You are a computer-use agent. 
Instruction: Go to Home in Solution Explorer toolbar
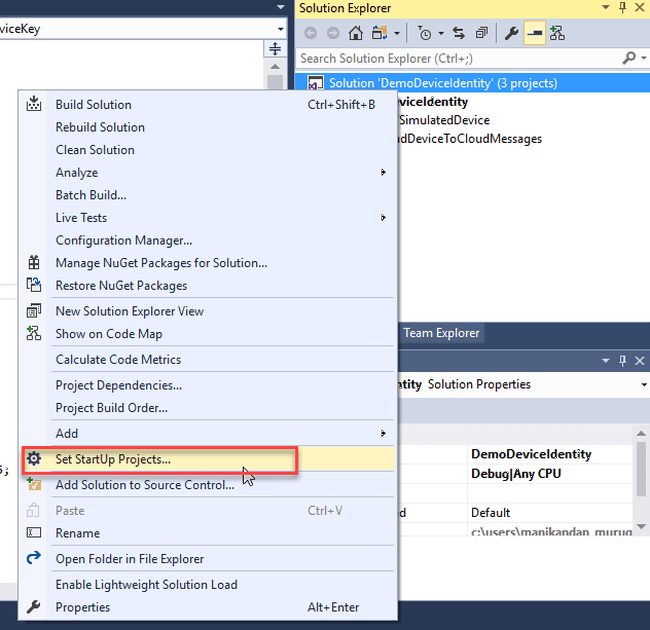coord(355,33)
